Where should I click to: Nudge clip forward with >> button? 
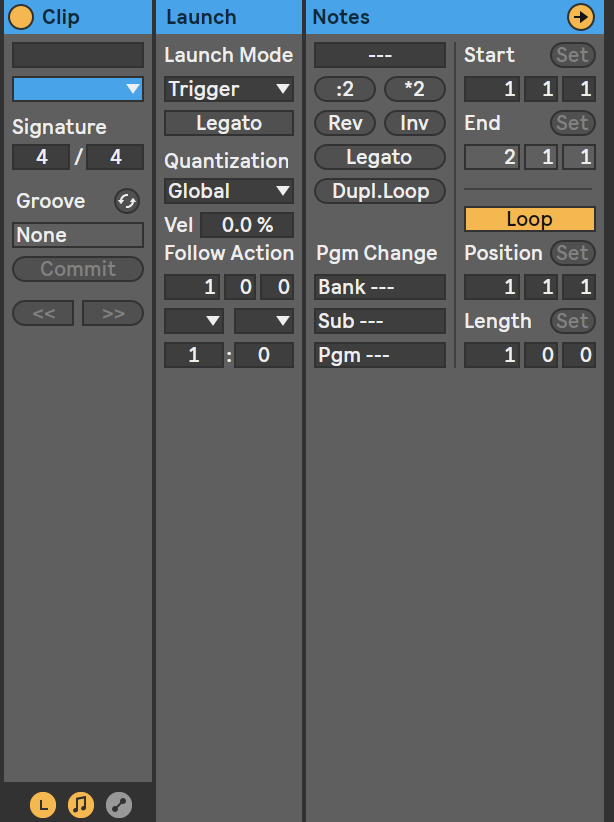113,313
